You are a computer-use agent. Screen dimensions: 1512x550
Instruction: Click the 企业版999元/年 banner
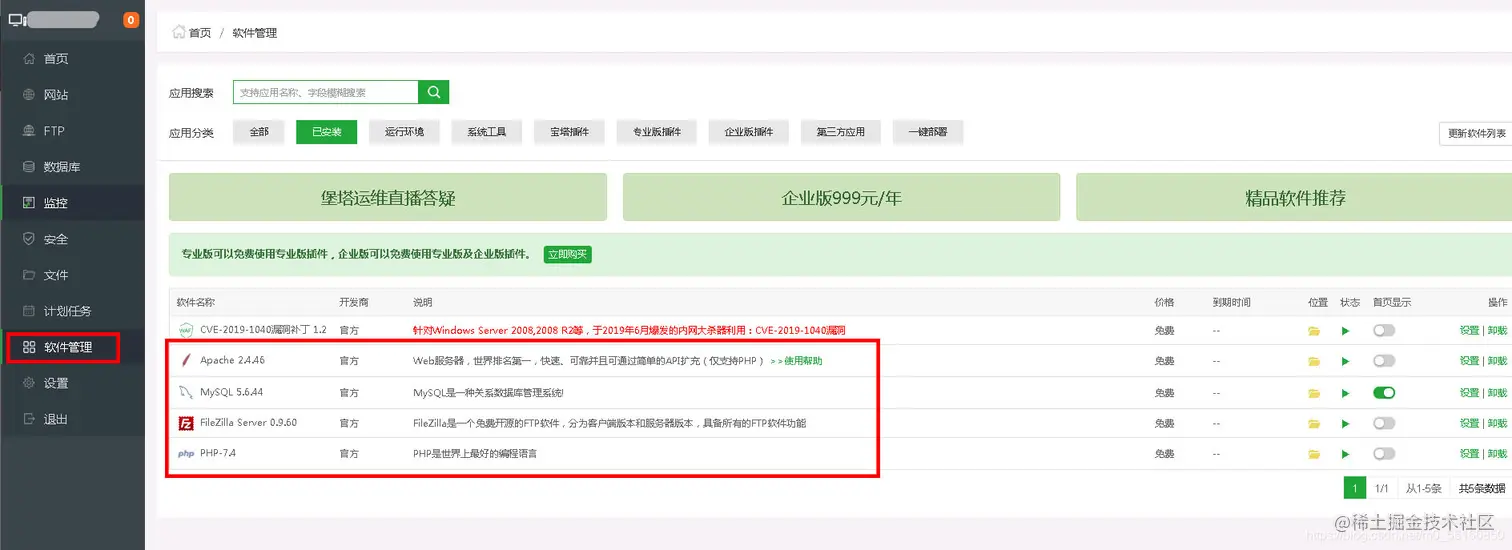click(x=841, y=197)
